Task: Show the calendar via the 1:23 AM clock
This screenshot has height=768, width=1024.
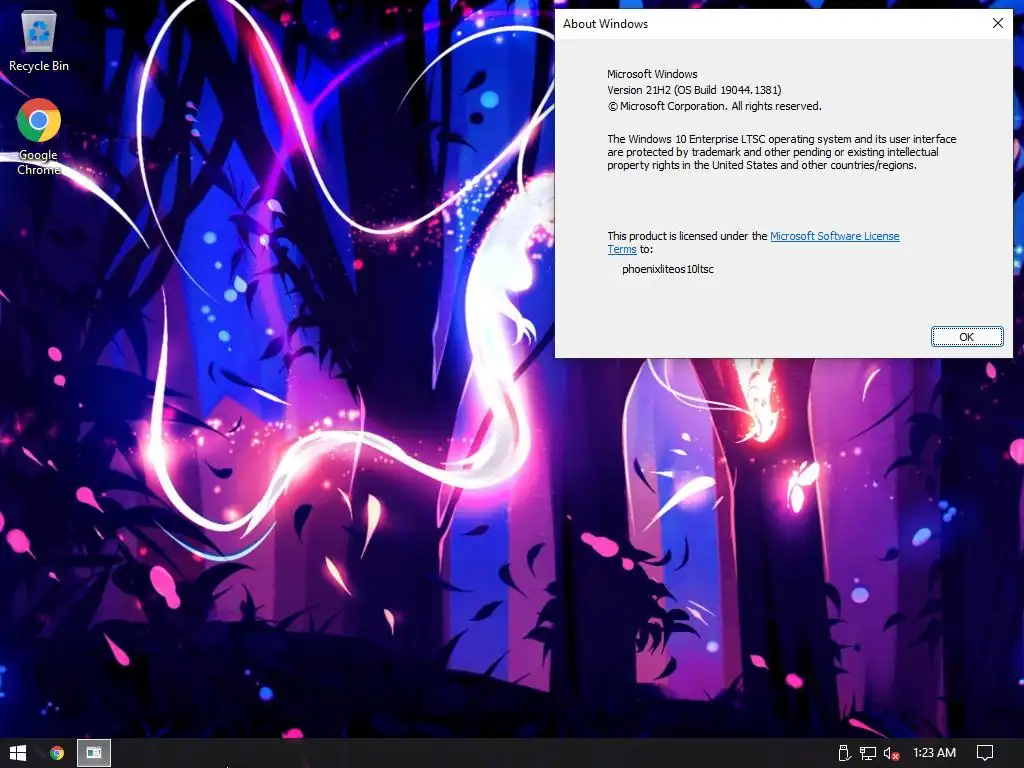Action: click(x=935, y=753)
